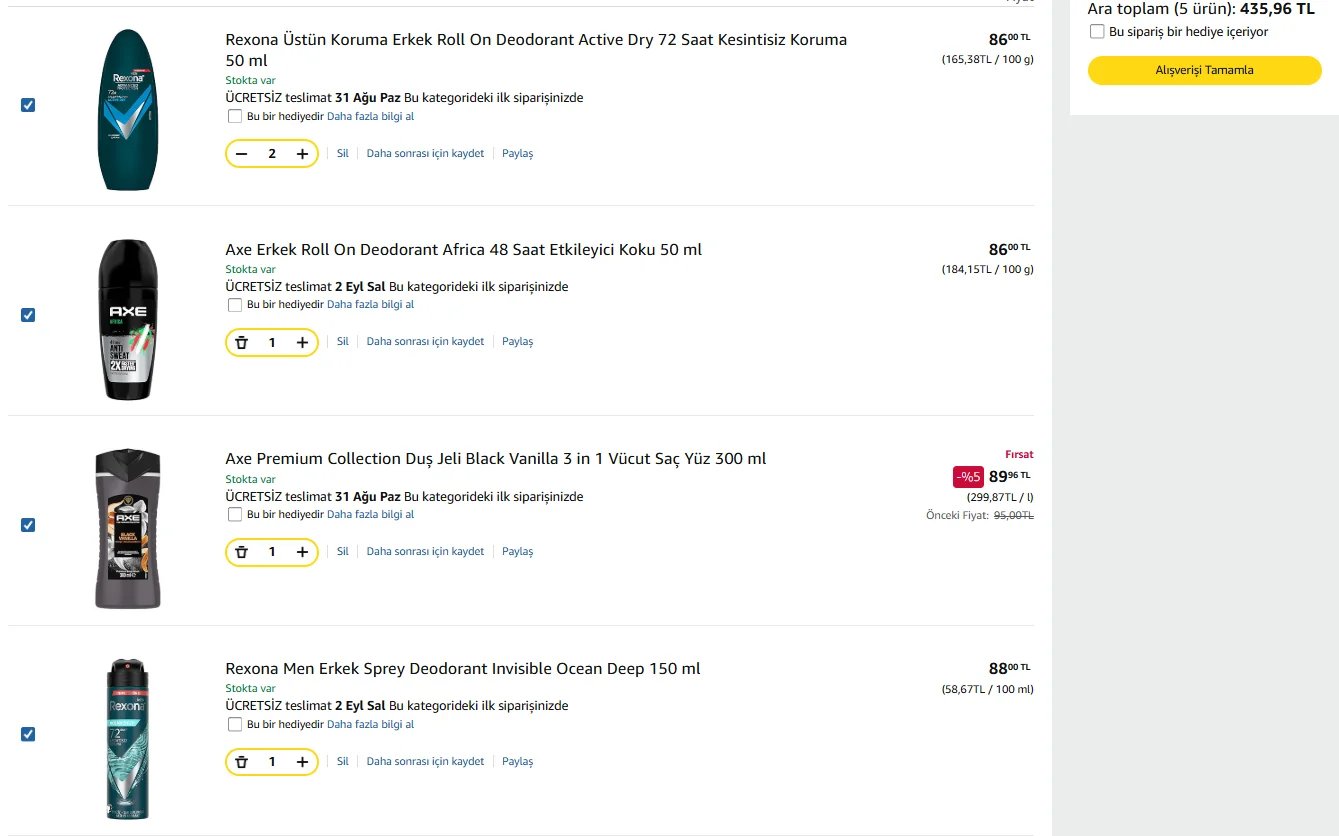Image resolution: width=1339 pixels, height=836 pixels.
Task: Open Rexona Men Invisible Ocean Deep product title
Action: pos(463,669)
